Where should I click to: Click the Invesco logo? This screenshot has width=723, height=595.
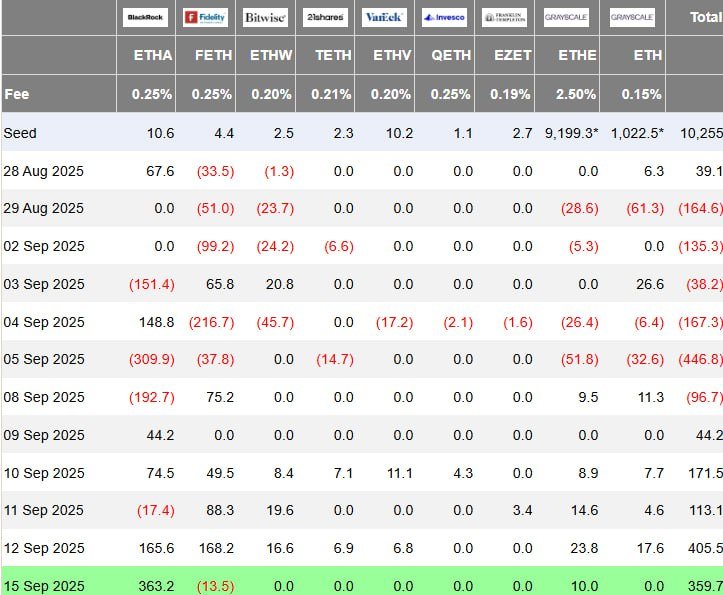[x=444, y=18]
